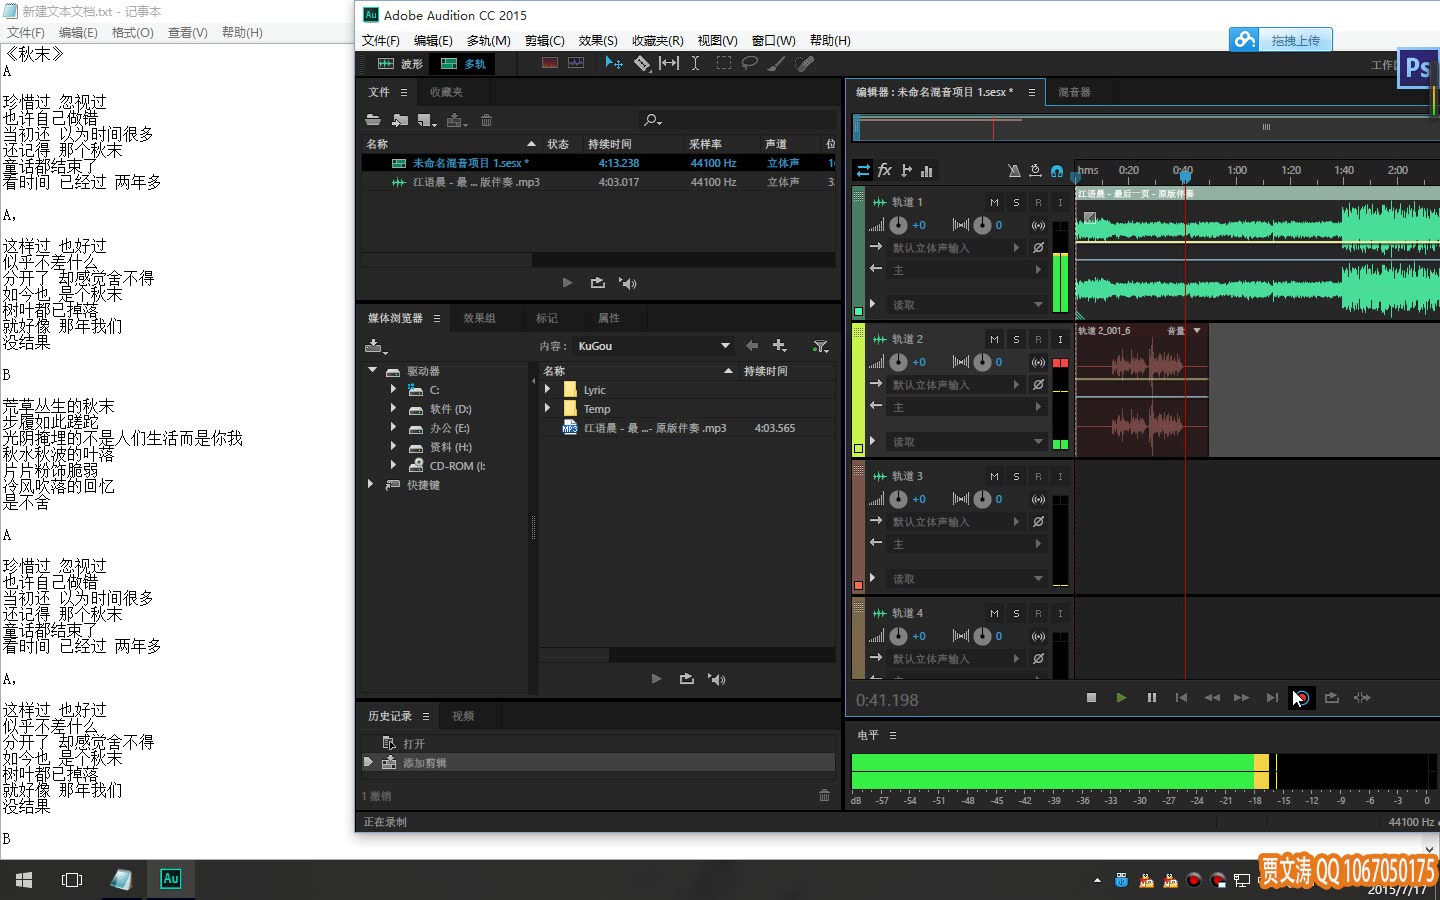Switch to the 效果组 tab
1440x900 pixels.
(x=479, y=318)
